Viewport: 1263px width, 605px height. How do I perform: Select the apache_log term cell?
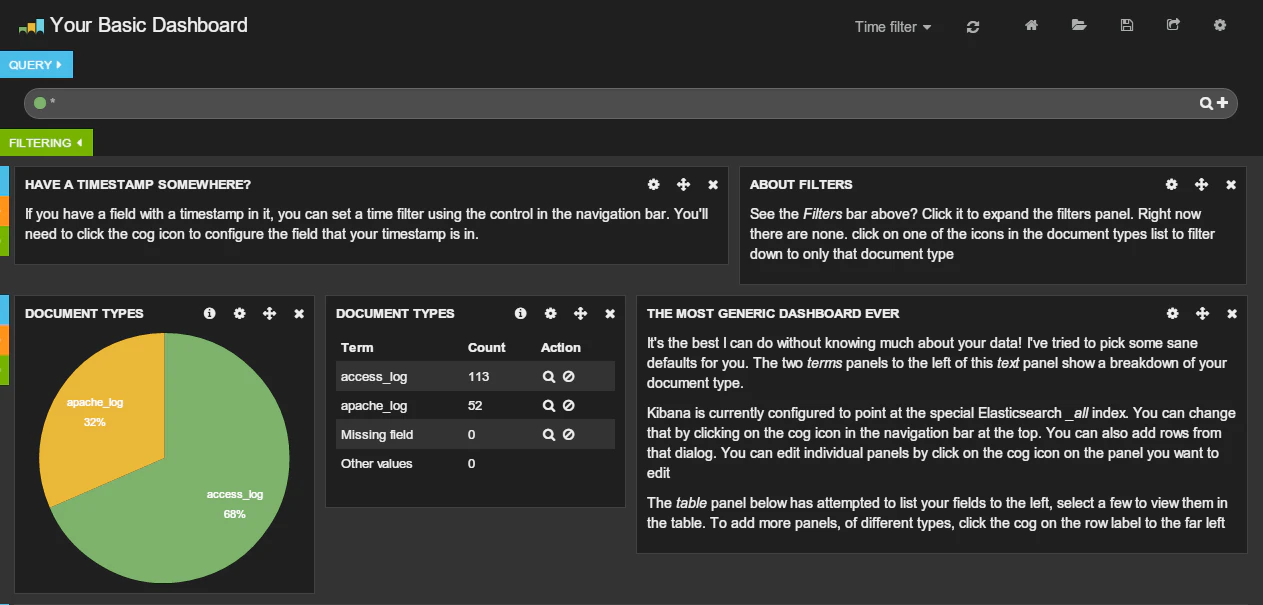pos(374,406)
